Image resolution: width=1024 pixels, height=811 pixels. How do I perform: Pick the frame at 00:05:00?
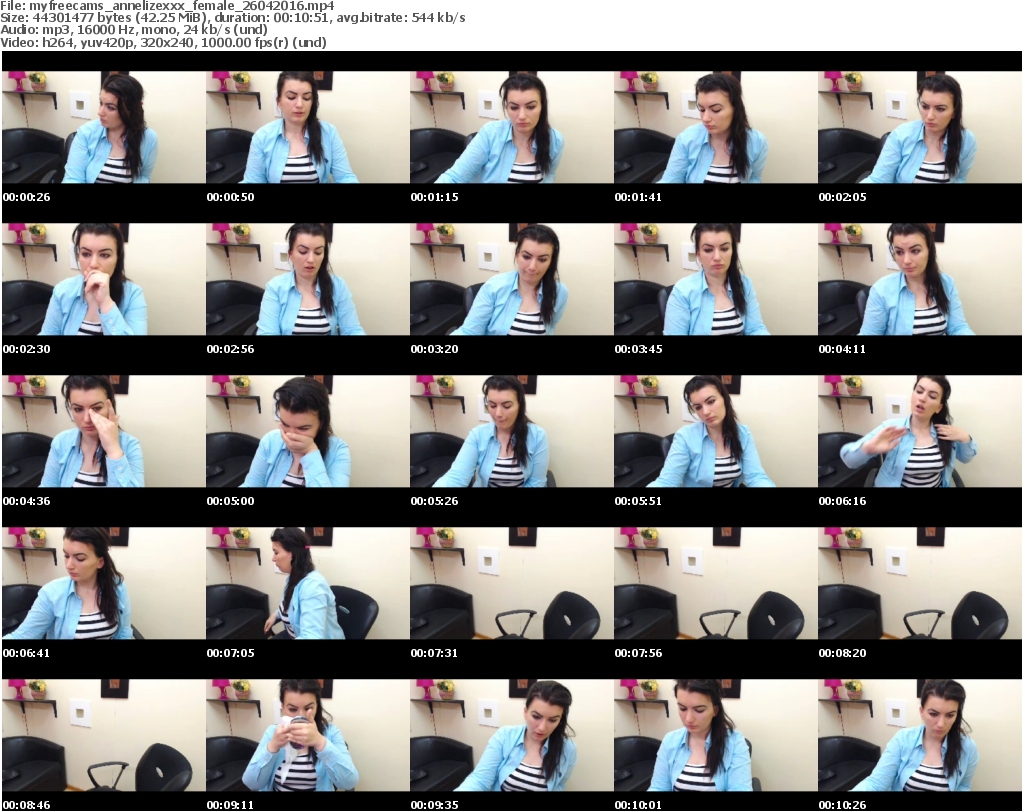[308, 432]
